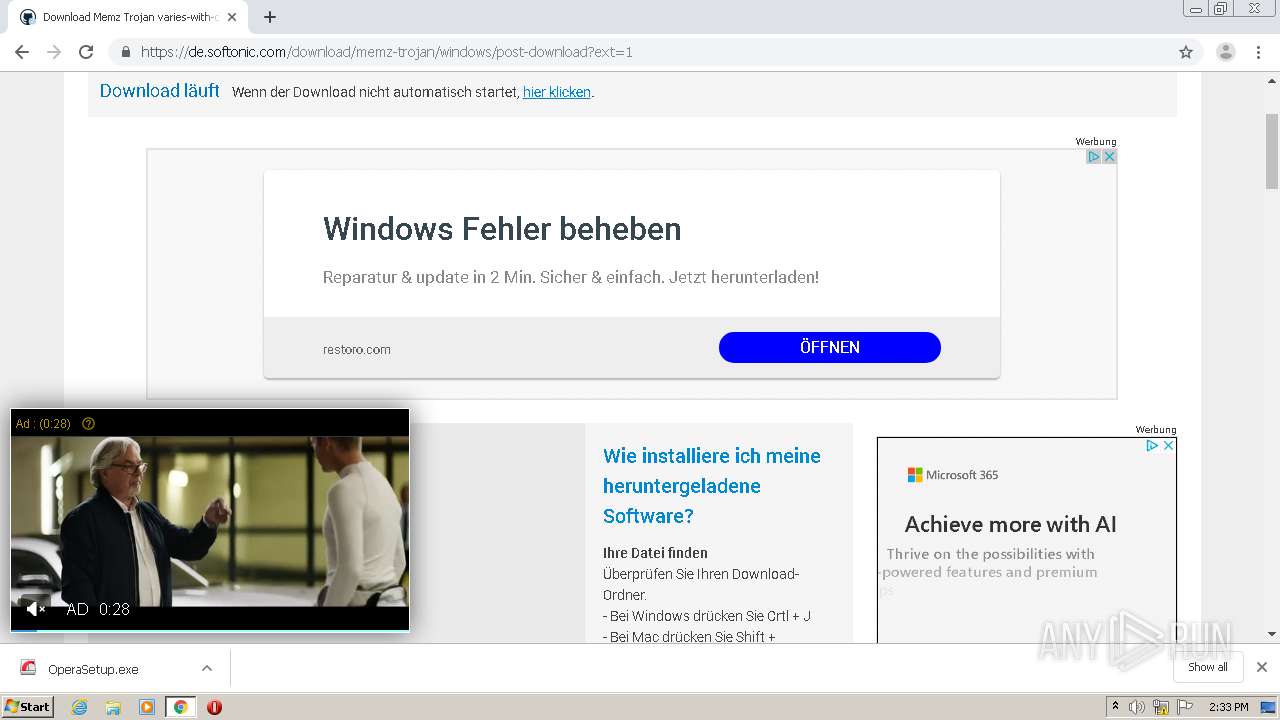
Task: Click Show all downloads
Action: (x=1208, y=667)
